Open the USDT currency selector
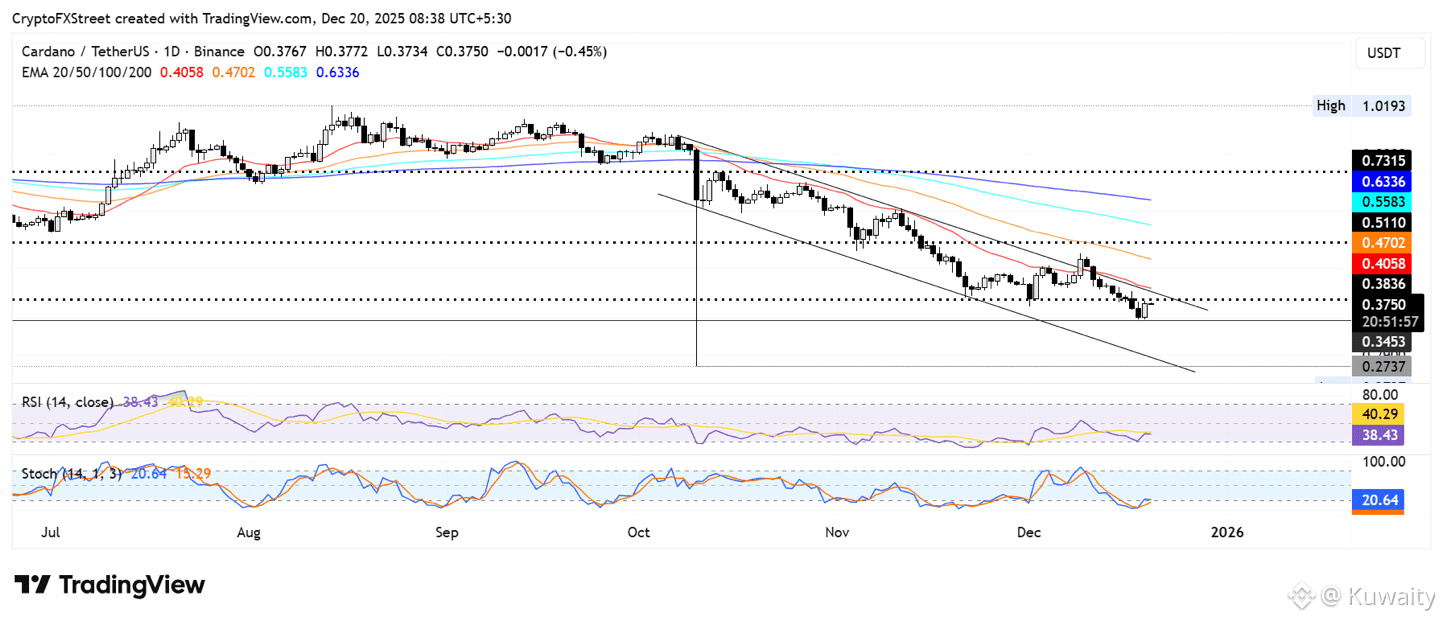The height and width of the screenshot is (621, 1443). (1390, 52)
